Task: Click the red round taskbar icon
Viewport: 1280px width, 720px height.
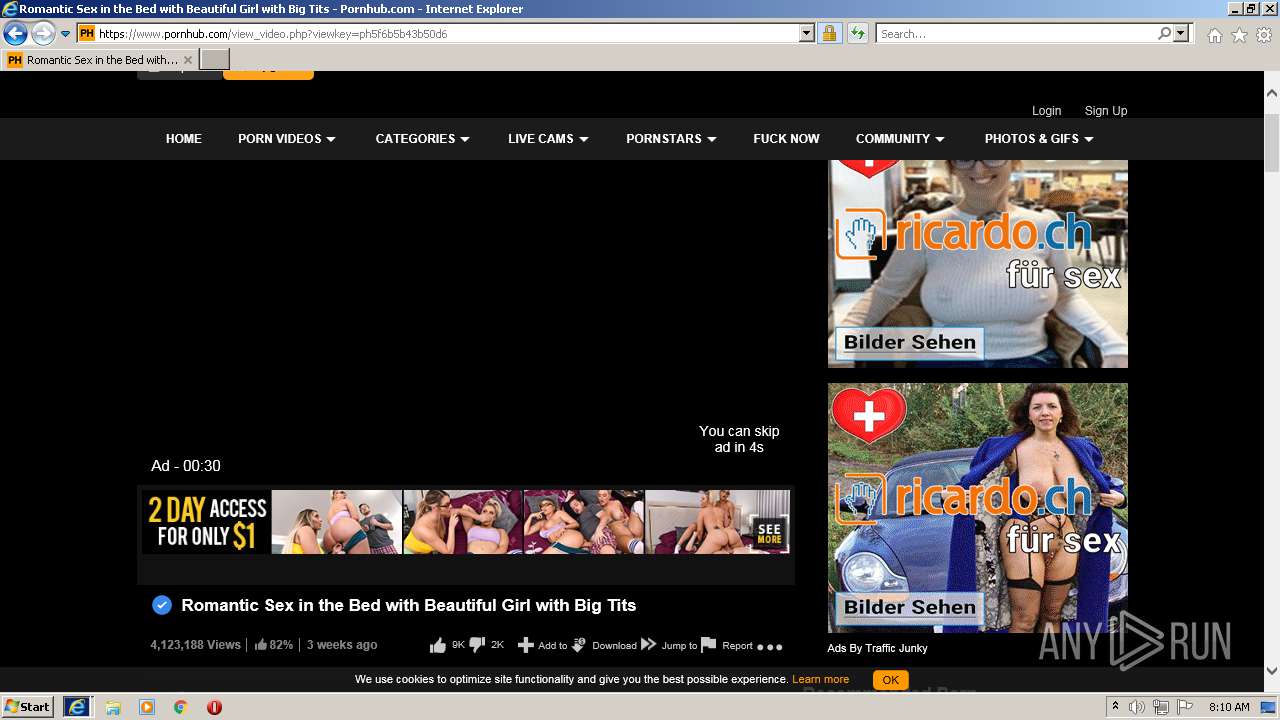Action: (x=214, y=707)
